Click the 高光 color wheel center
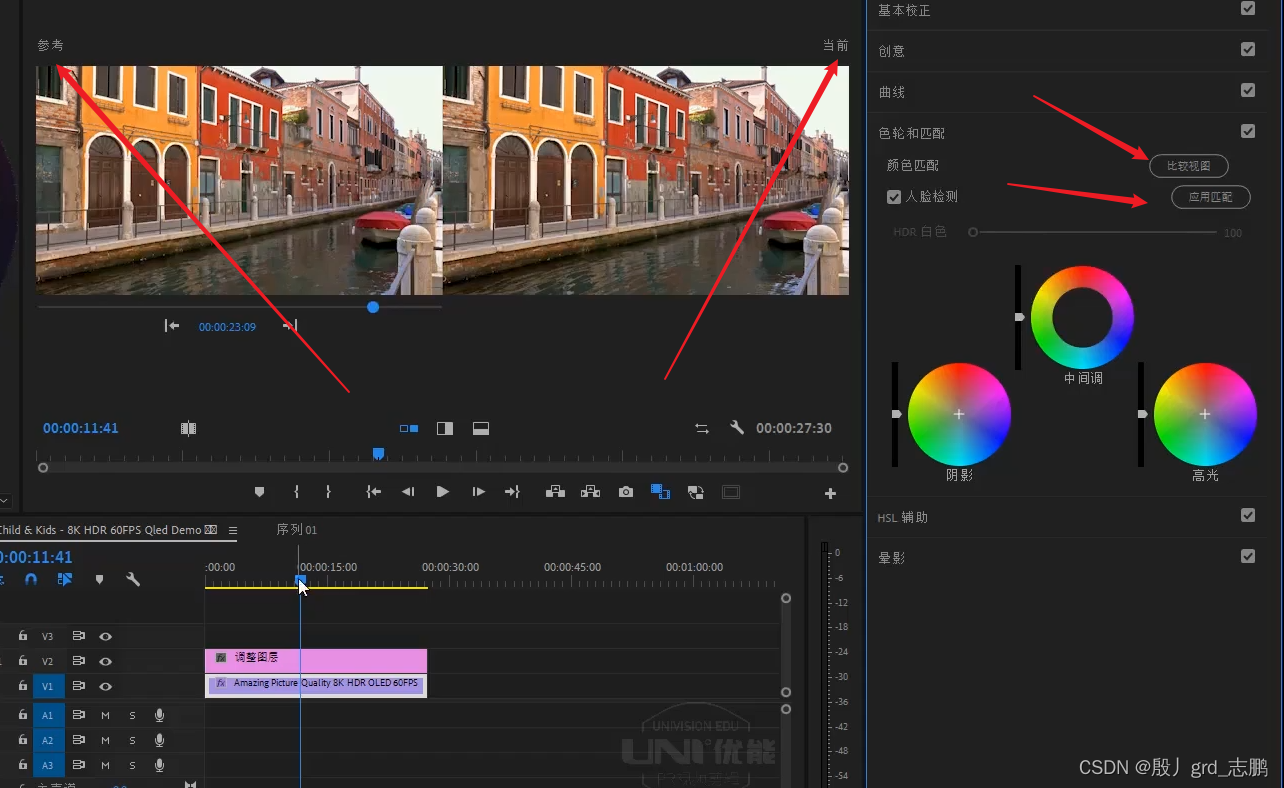Screen dimensions: 1284x788 [1205, 414]
